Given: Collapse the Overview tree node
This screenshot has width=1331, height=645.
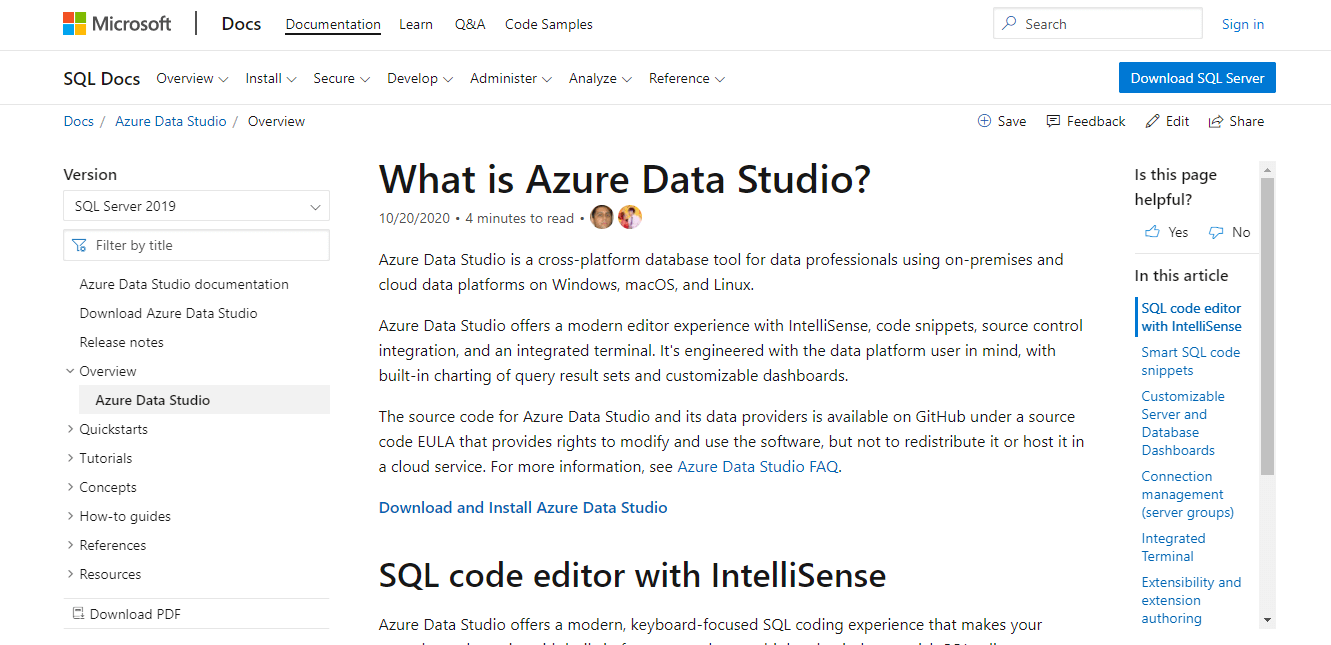Looking at the screenshot, I should coord(70,371).
